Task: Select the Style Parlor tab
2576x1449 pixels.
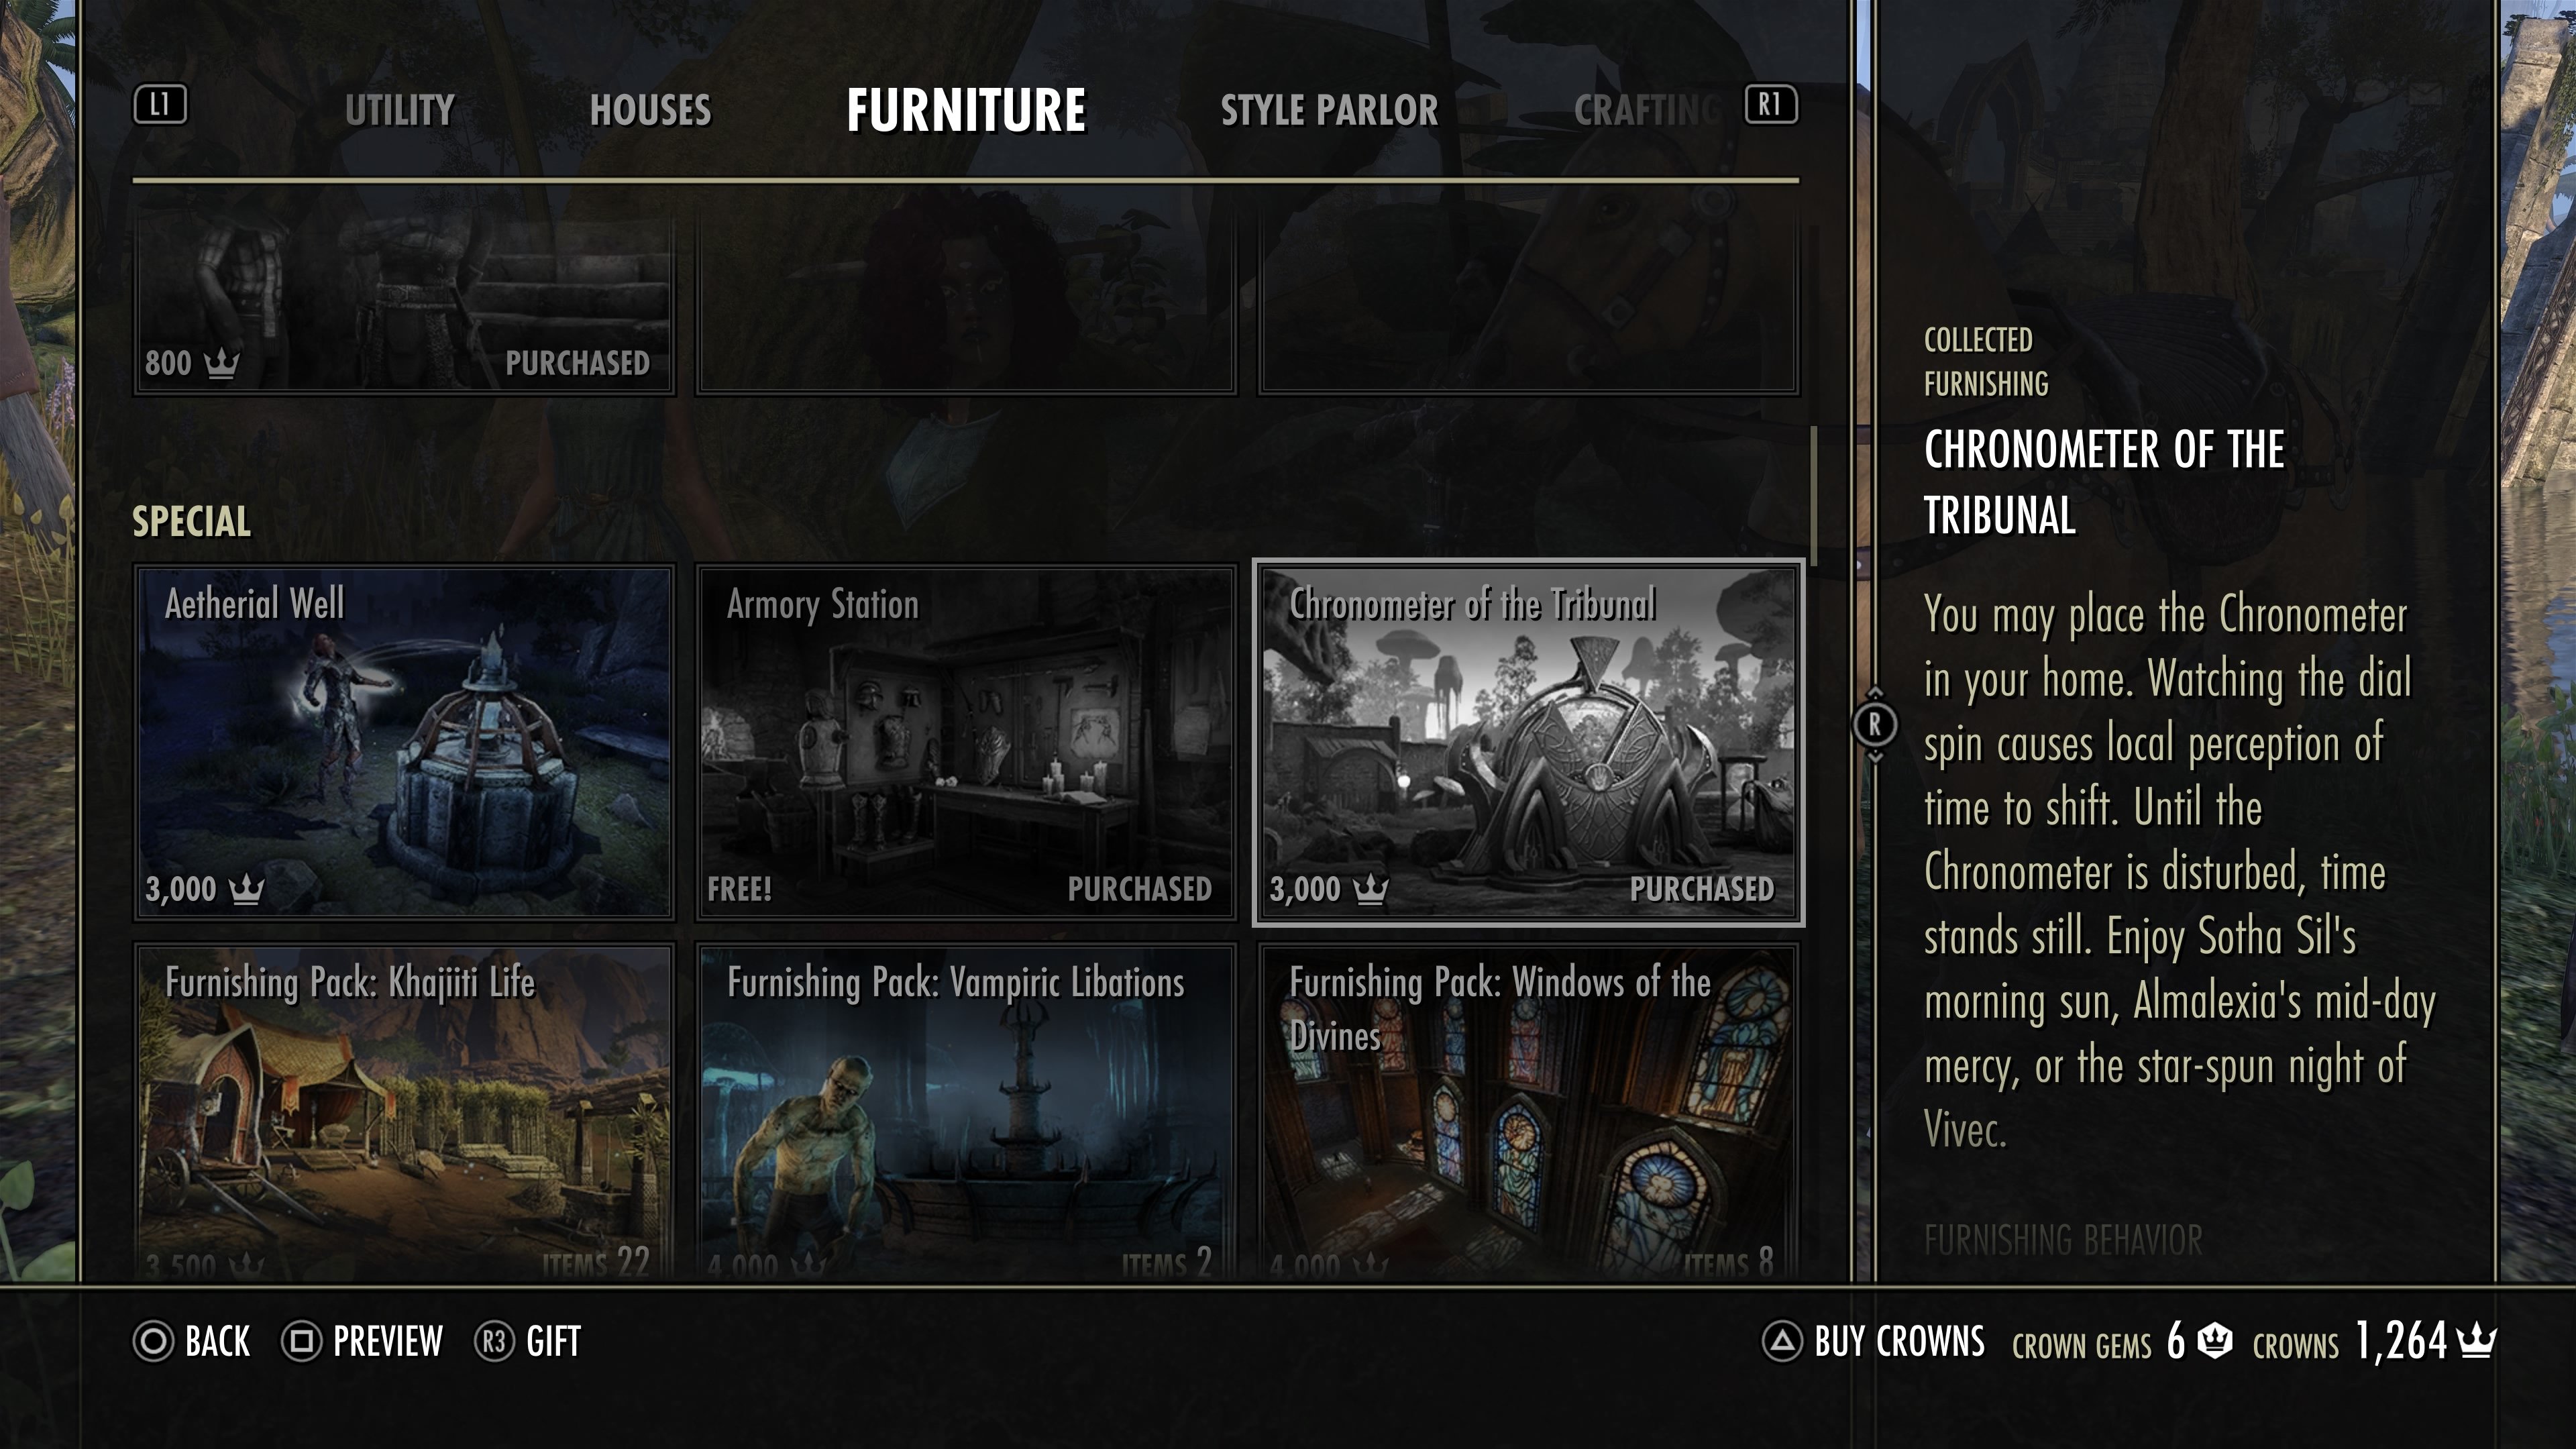Action: point(1329,110)
